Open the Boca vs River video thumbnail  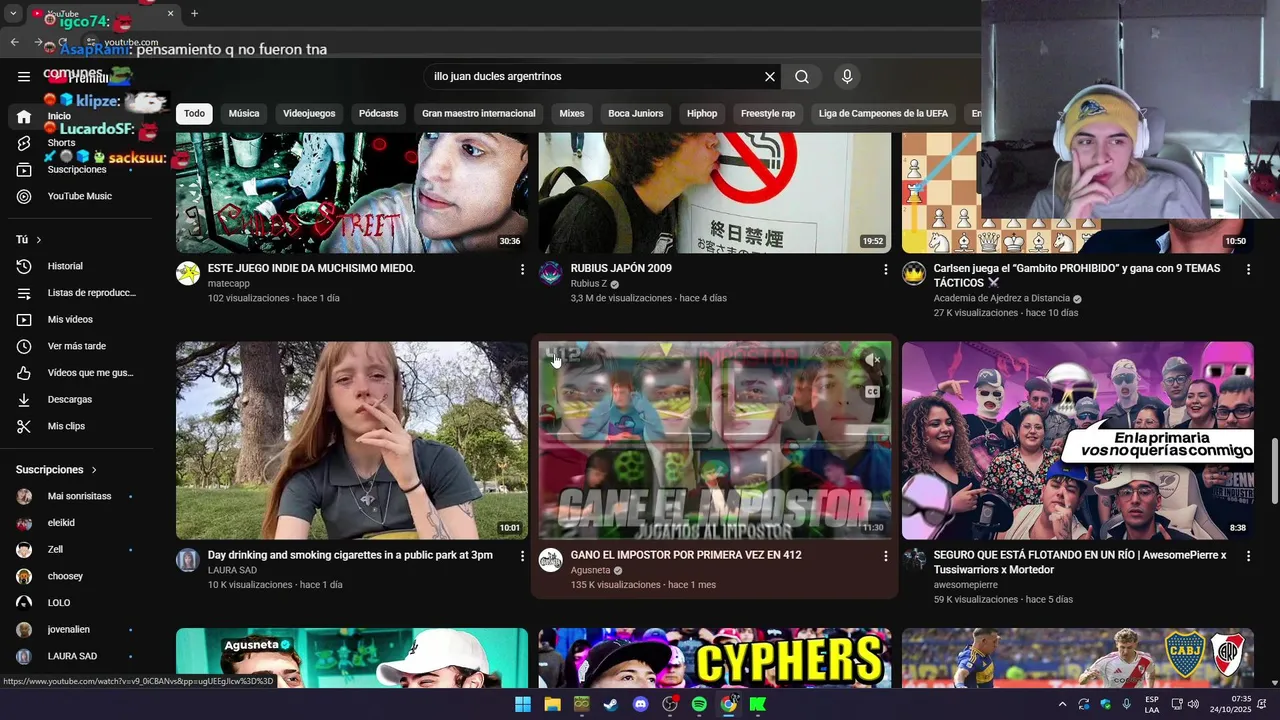(x=1077, y=658)
